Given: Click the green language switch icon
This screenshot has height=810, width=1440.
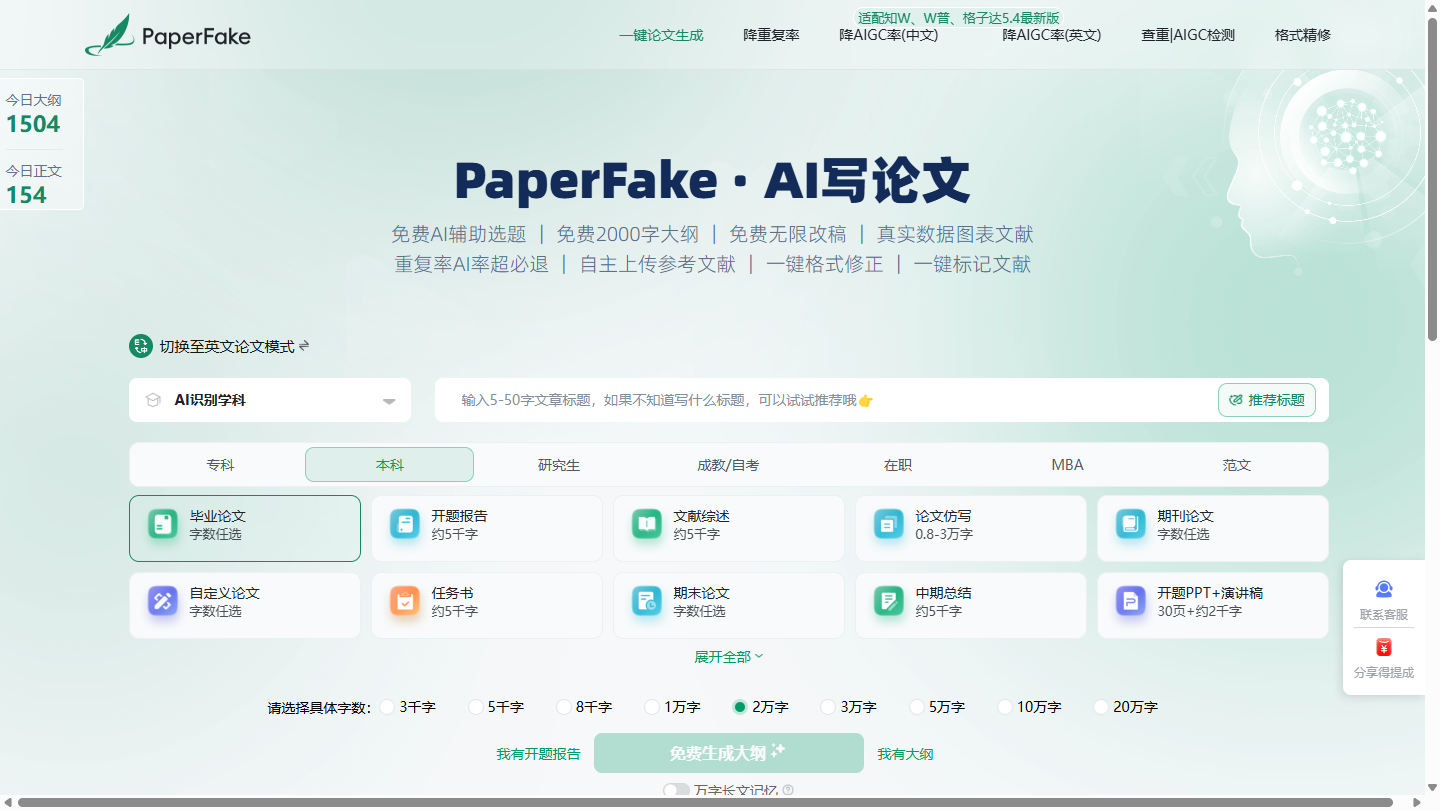Looking at the screenshot, I should click(141, 346).
